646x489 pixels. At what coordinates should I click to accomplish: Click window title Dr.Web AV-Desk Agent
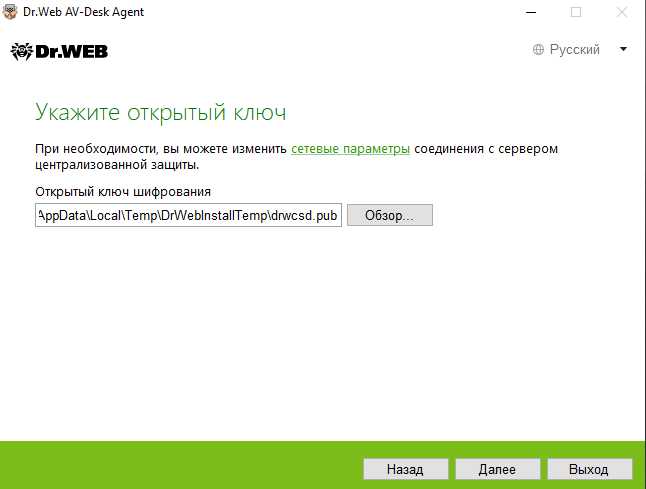click(x=84, y=12)
